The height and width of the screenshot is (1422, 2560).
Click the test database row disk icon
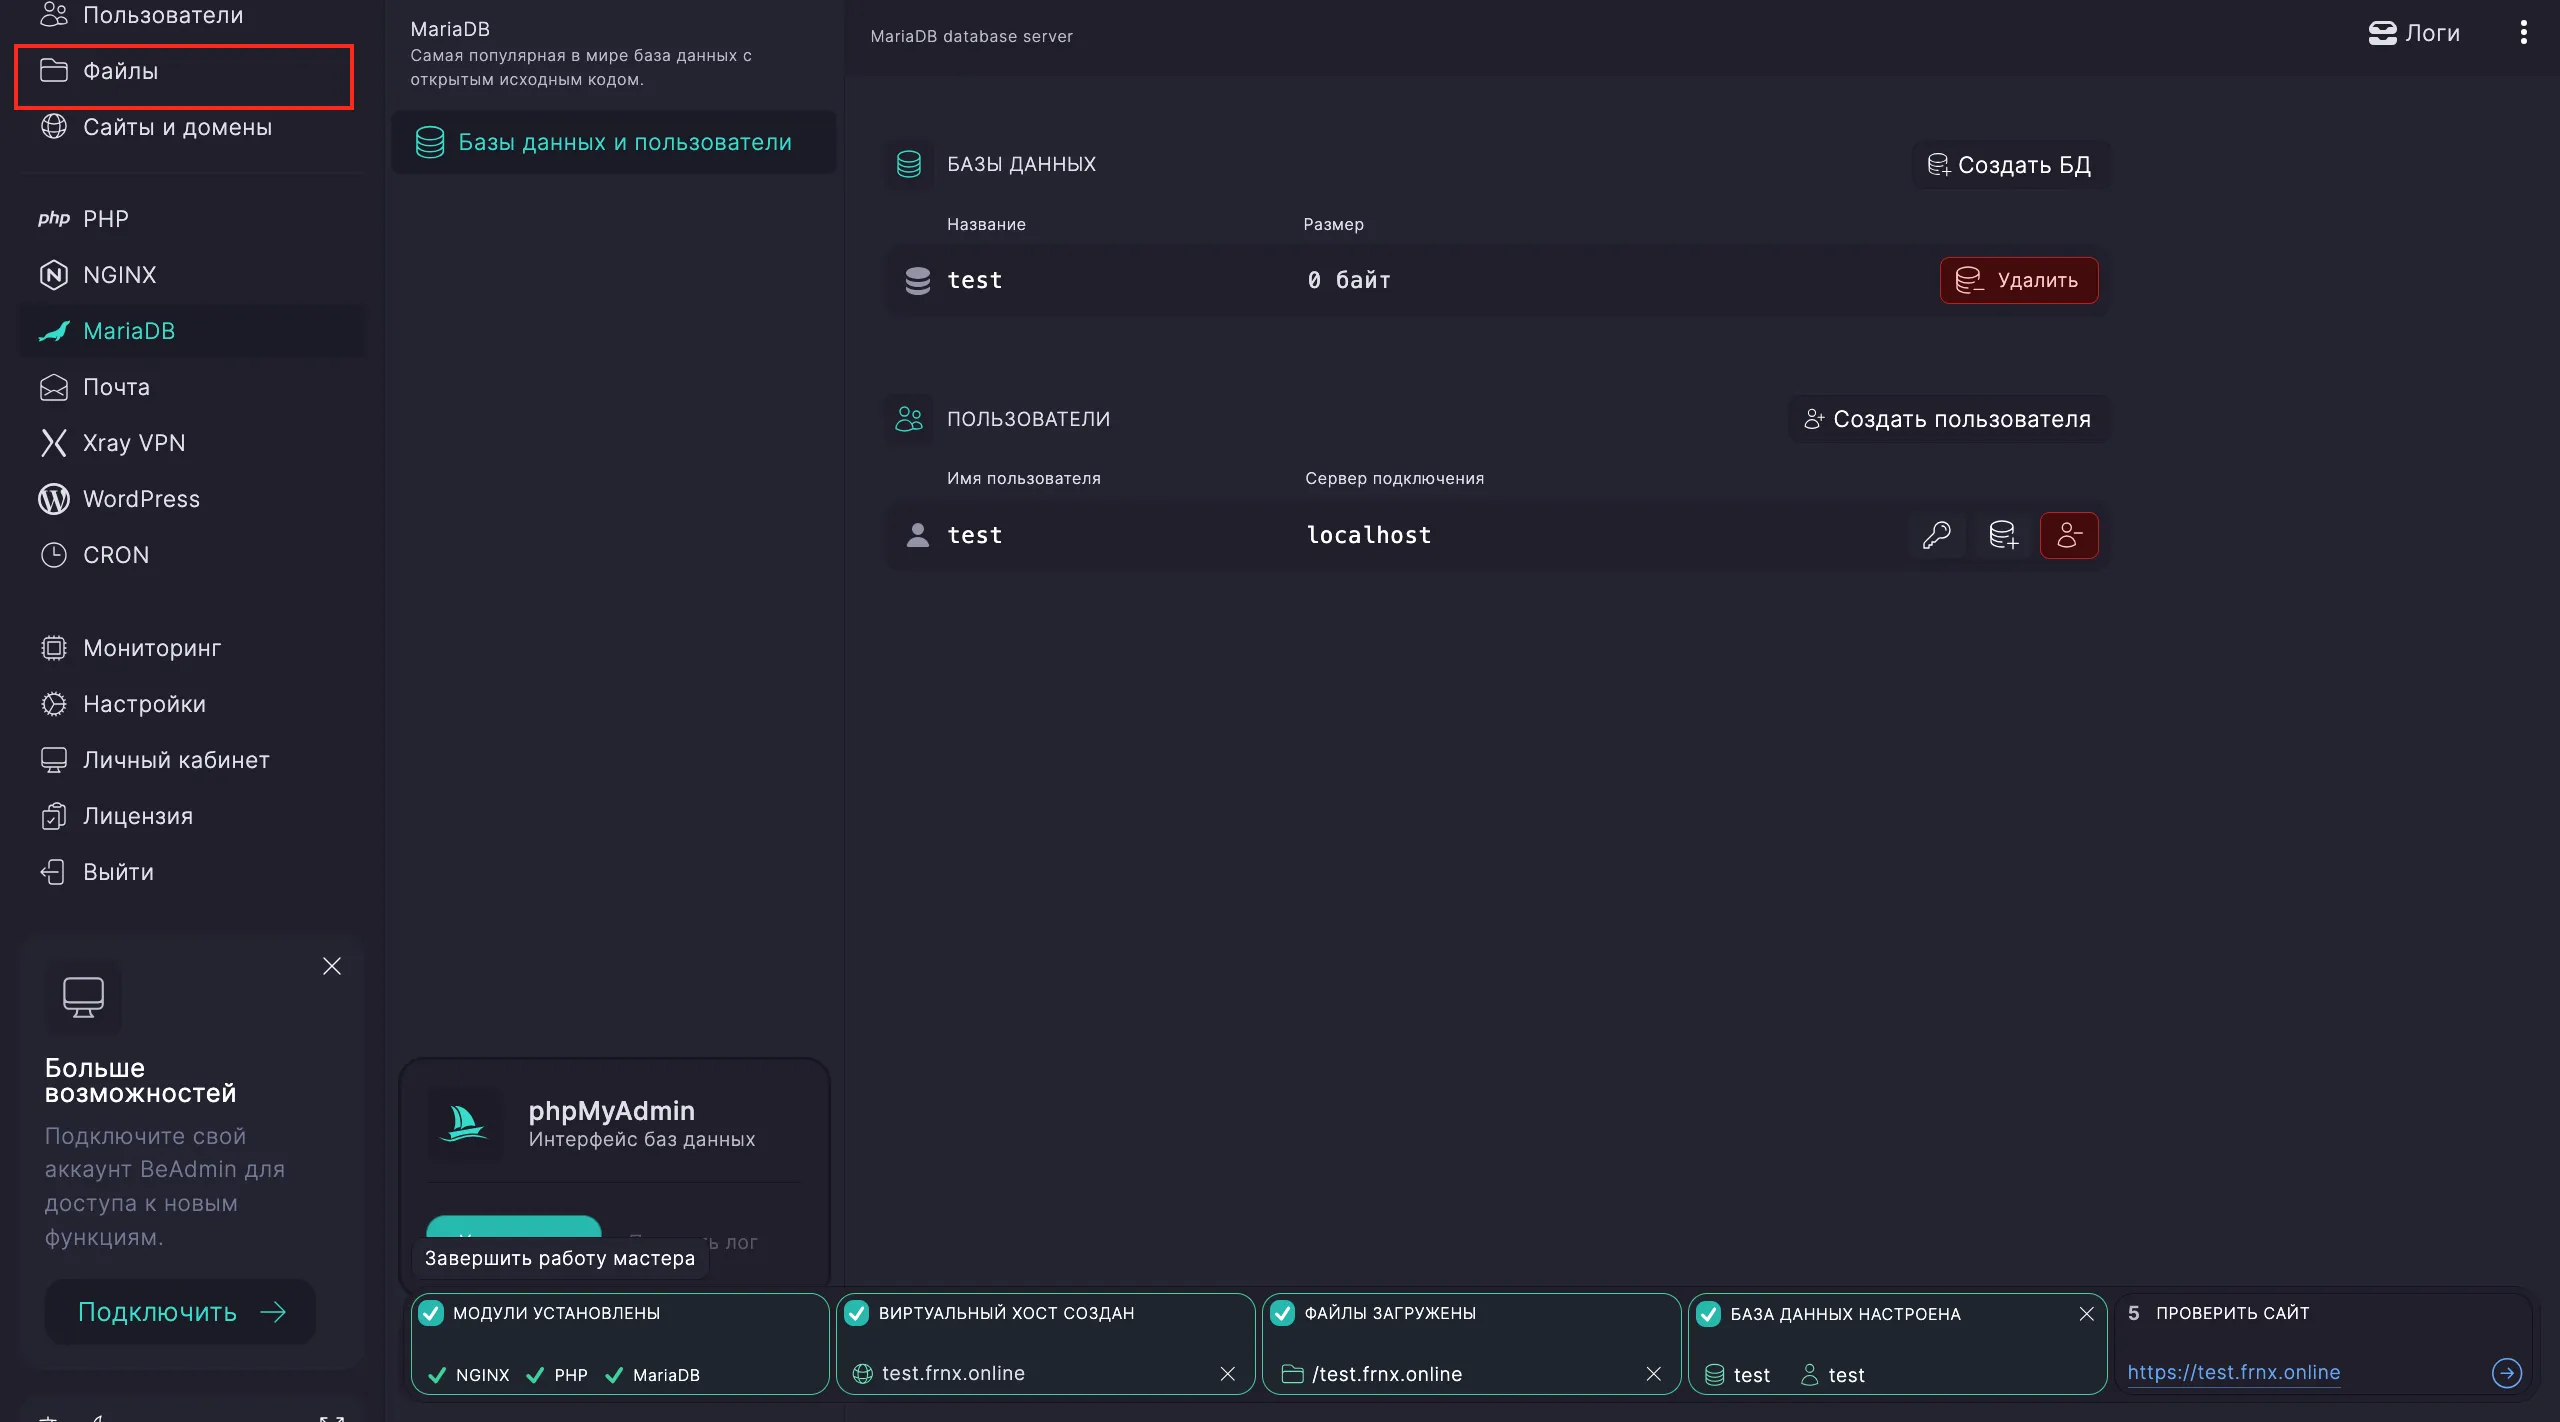pos(917,280)
